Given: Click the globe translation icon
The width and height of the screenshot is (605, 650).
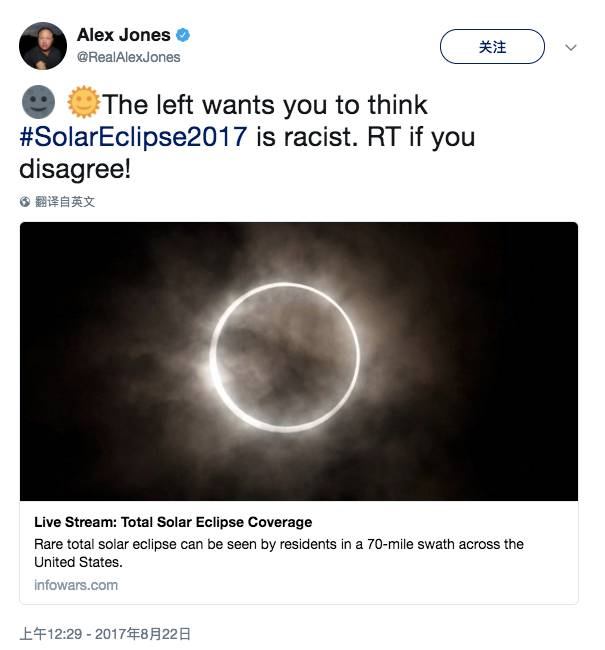Looking at the screenshot, I should [x=25, y=201].
